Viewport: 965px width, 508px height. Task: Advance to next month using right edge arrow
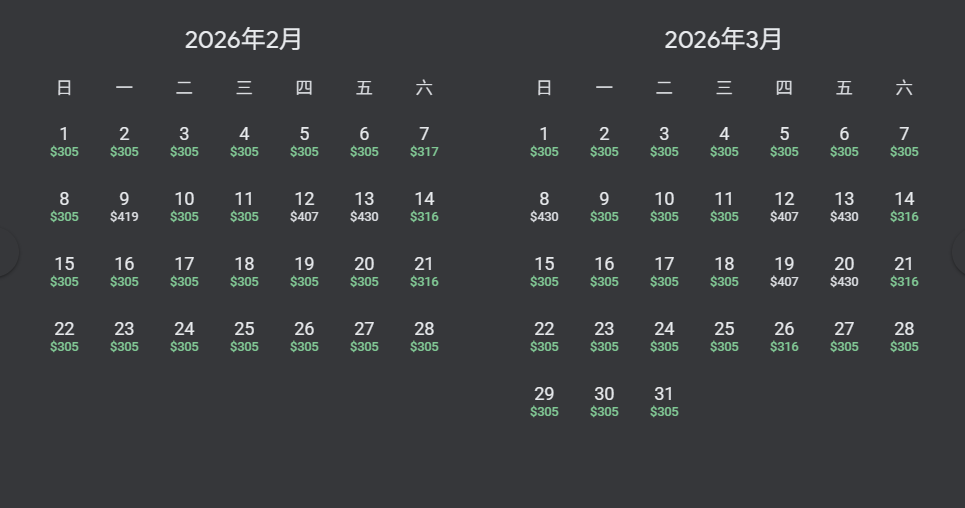[959, 254]
